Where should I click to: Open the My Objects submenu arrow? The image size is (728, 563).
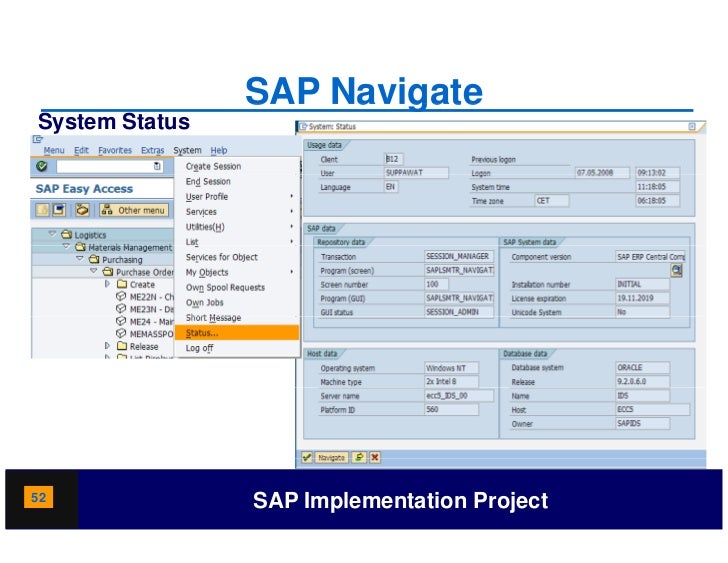point(292,272)
